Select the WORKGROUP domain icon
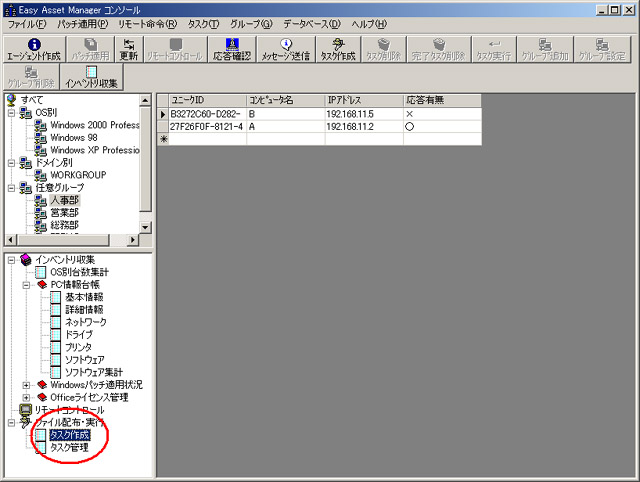Screen dimensions: 640x482 pos(40,175)
